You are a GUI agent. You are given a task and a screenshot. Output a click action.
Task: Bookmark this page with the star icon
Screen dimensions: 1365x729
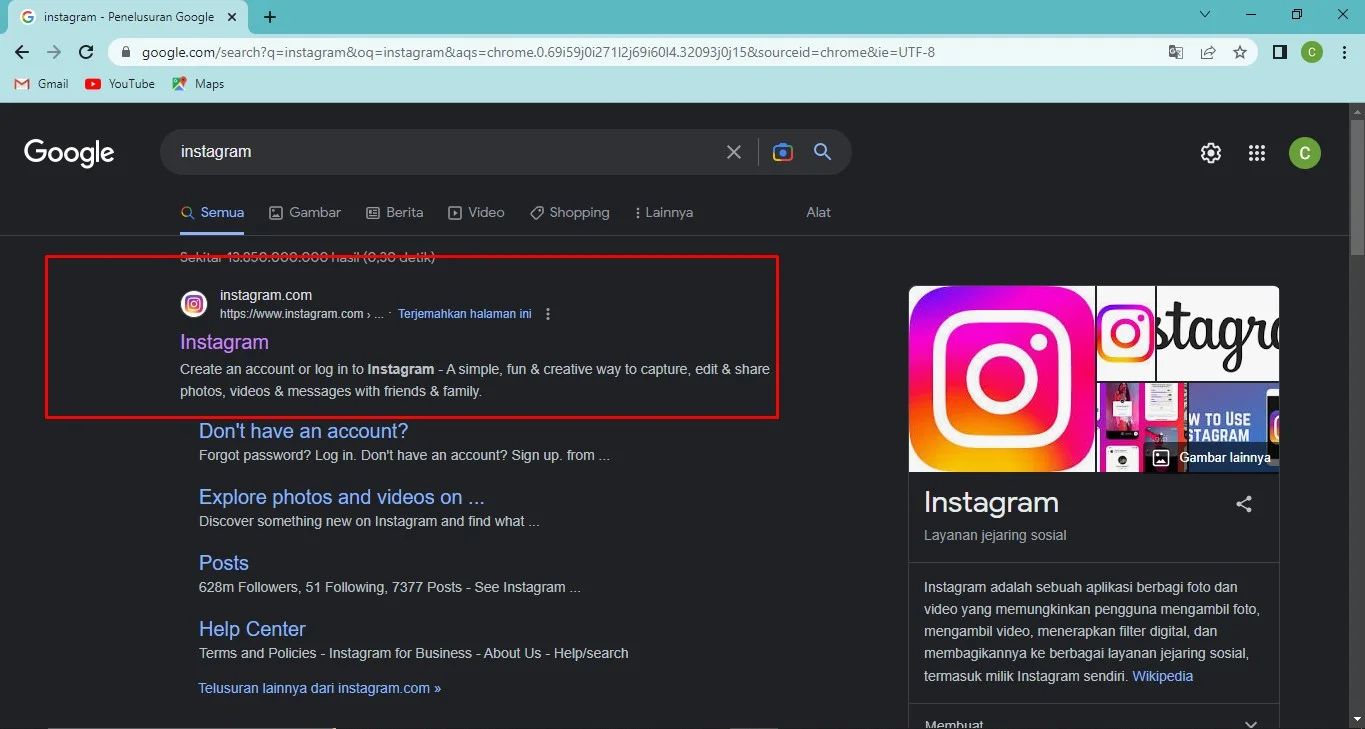pos(1240,52)
